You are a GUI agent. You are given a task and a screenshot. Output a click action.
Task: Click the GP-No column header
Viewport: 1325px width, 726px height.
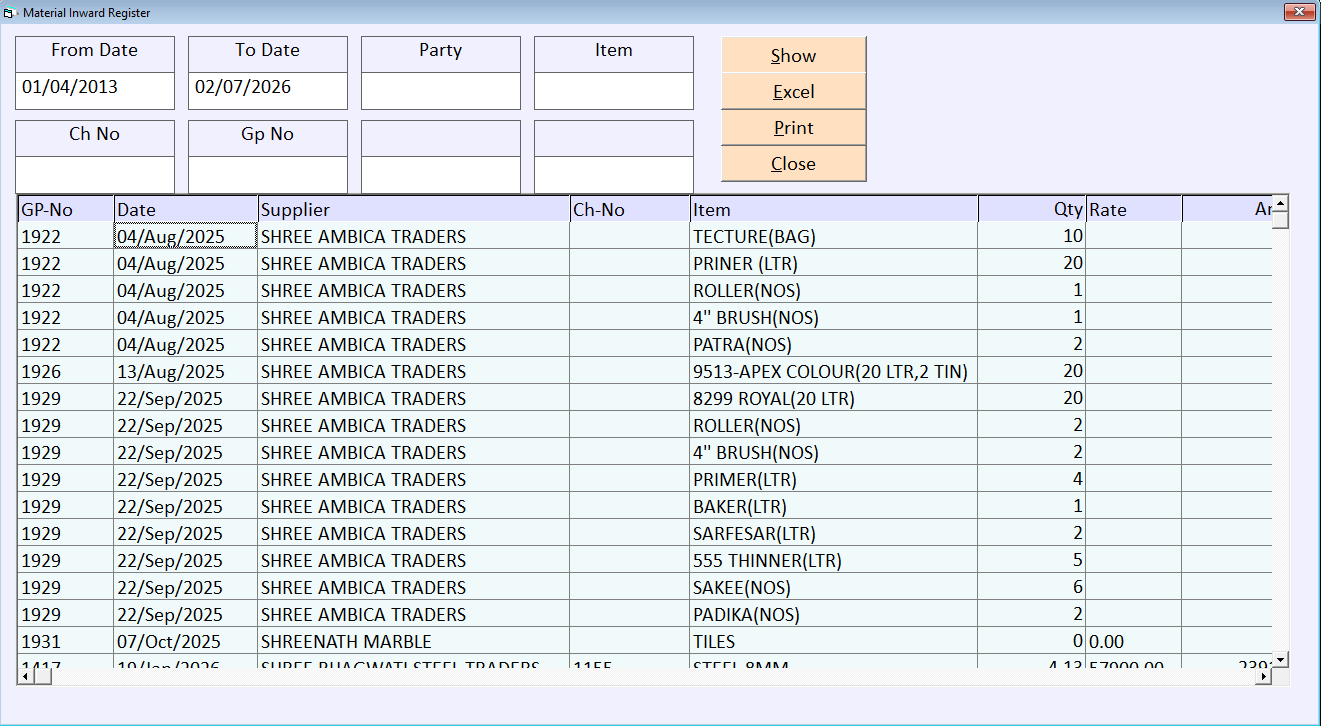66,209
